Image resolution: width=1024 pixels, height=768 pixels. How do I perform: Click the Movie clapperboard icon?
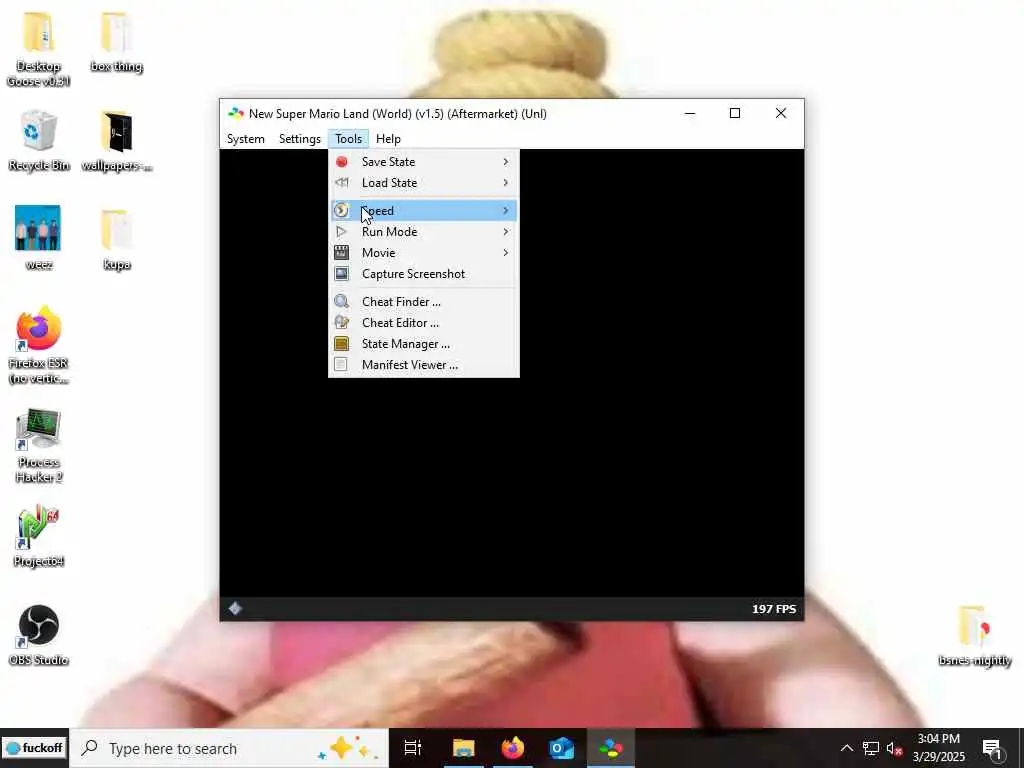[342, 253]
